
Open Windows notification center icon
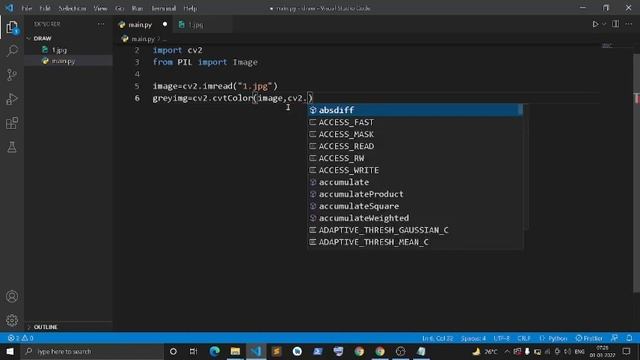[627, 351]
